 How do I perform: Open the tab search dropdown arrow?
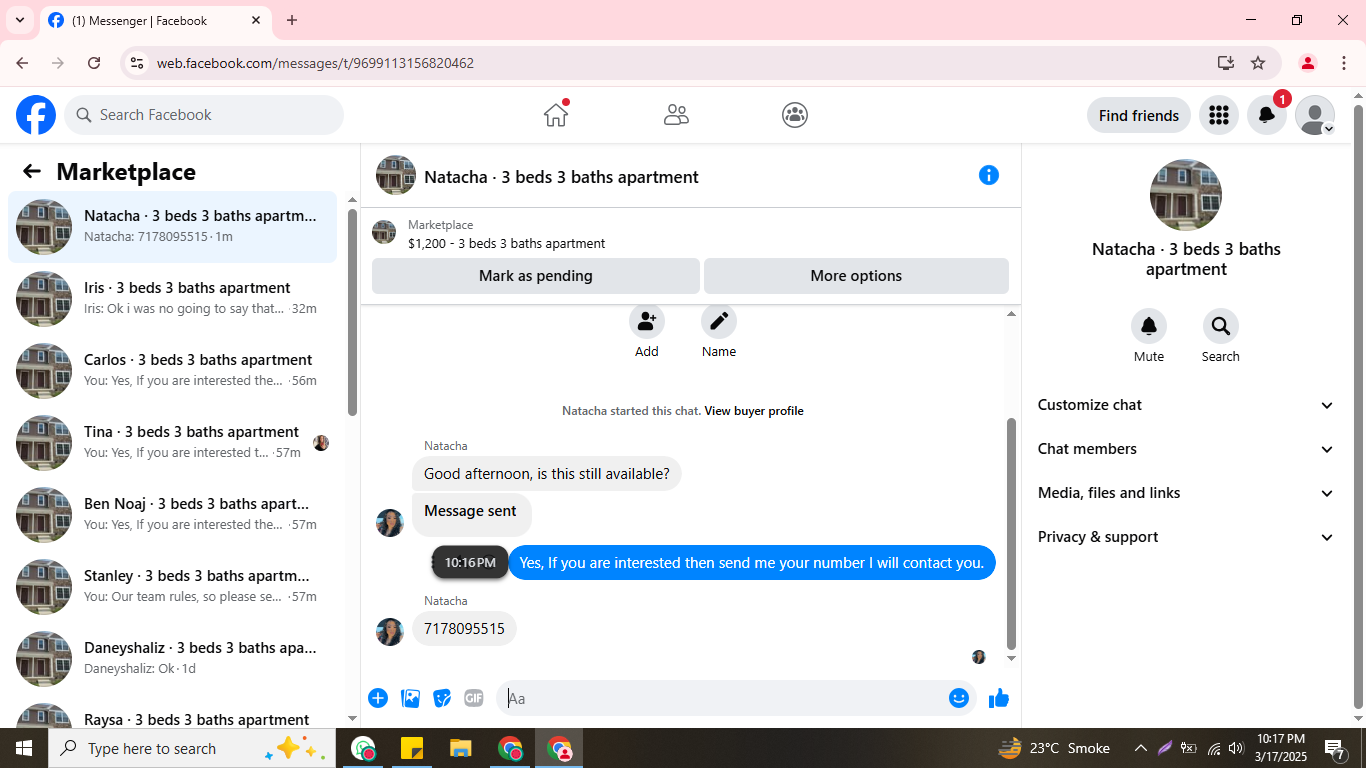[19, 20]
